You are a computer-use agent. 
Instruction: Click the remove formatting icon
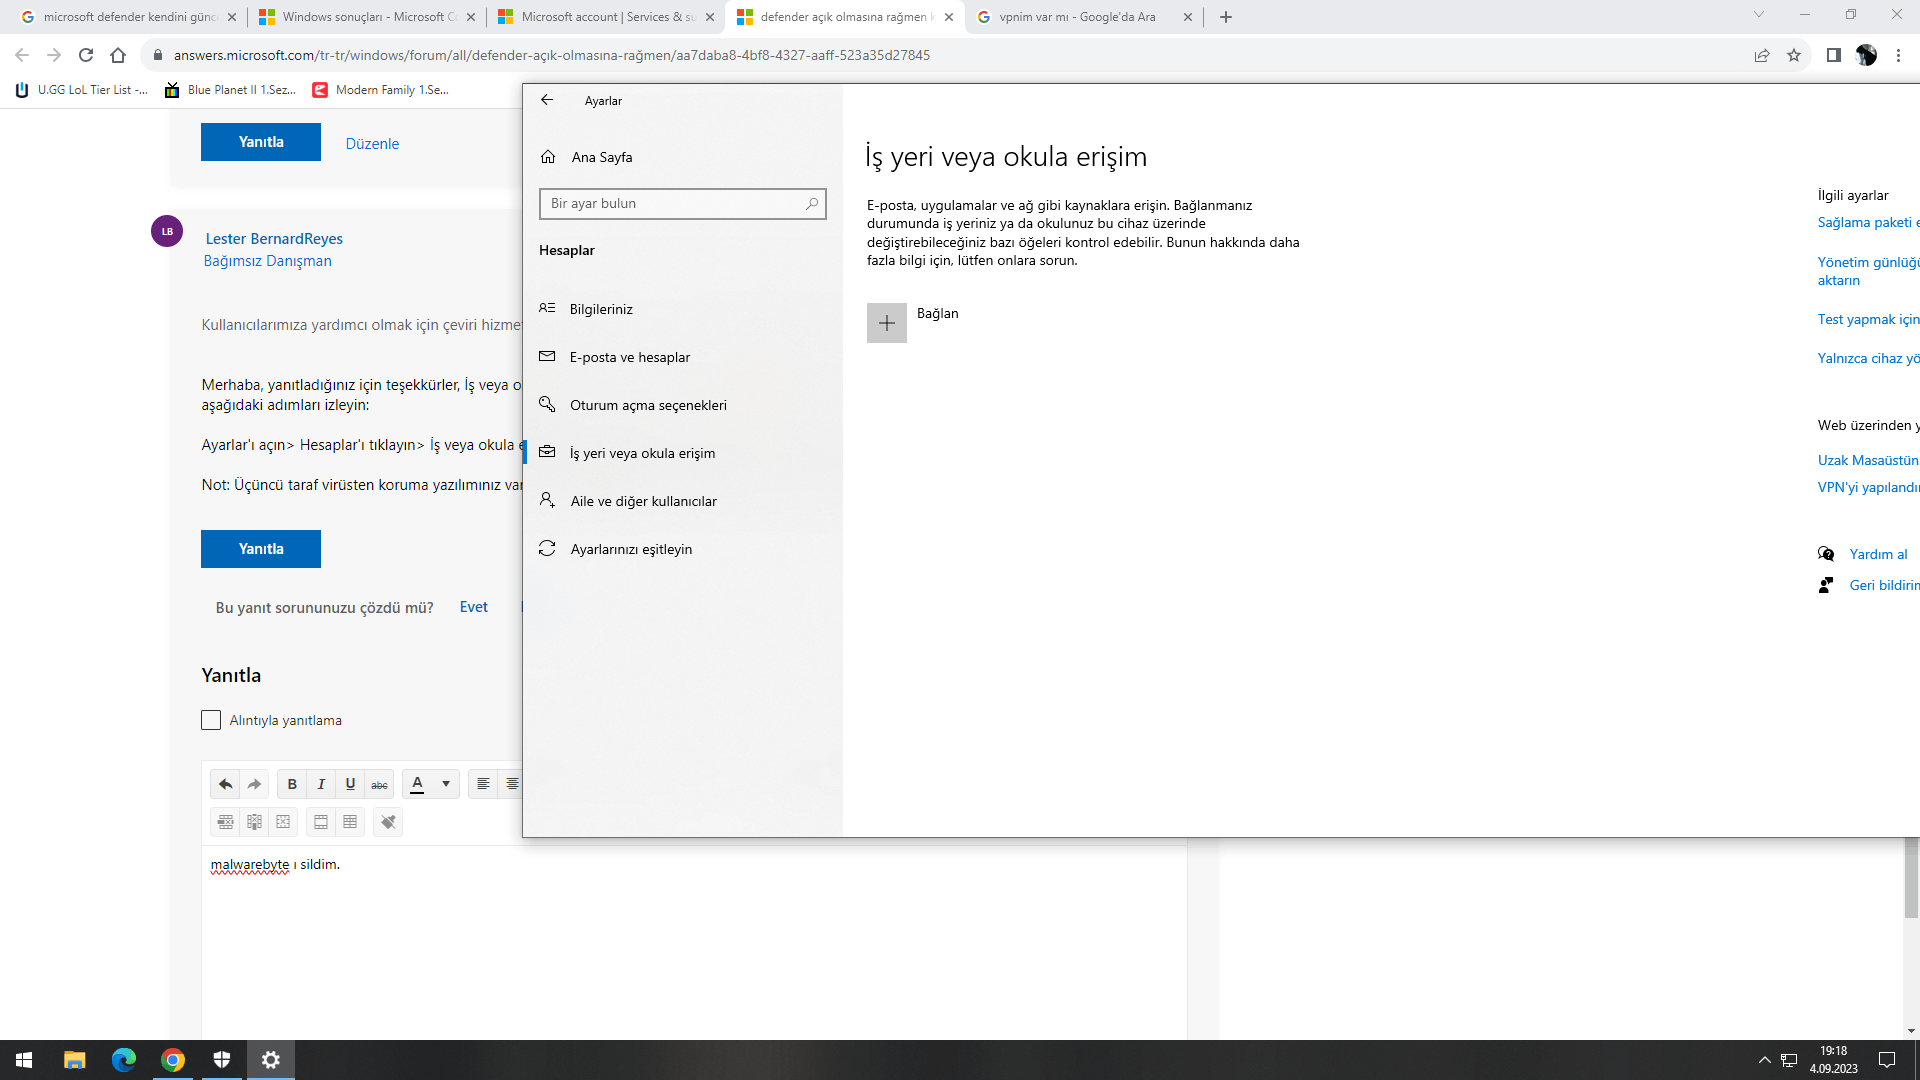click(388, 822)
